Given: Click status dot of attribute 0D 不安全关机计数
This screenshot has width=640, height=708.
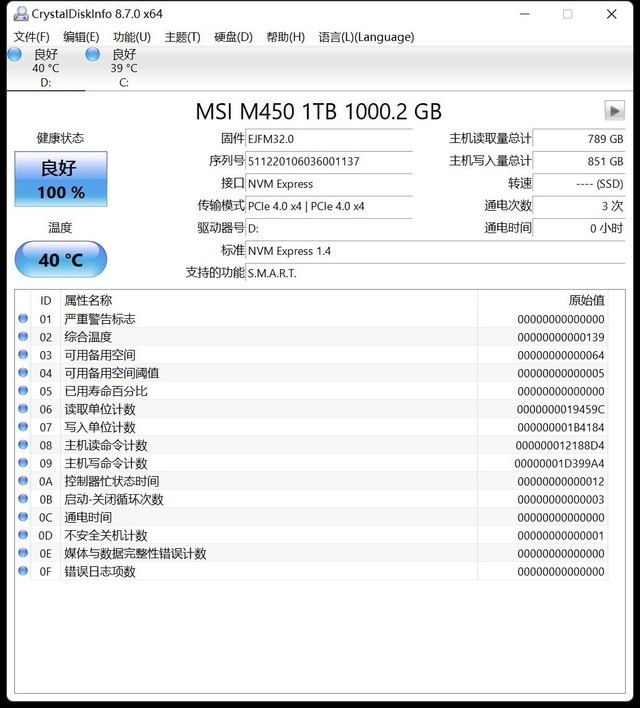Looking at the screenshot, I should pyautogui.click(x=23, y=535).
